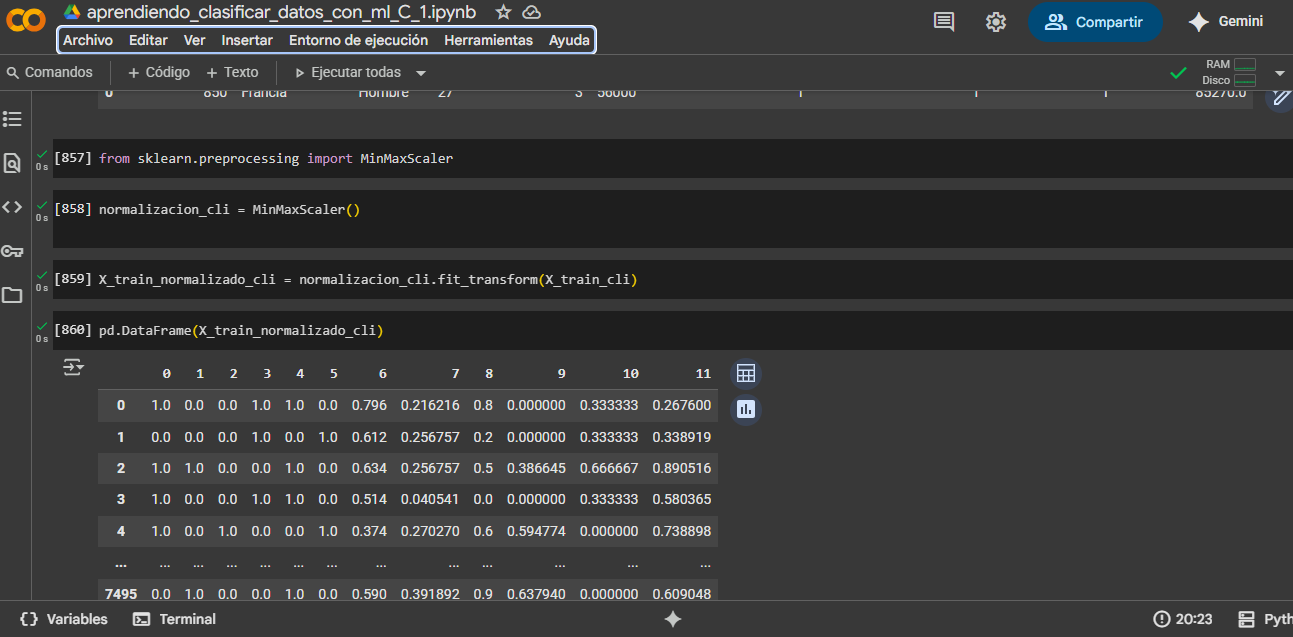Screen dimensions: 1293x637
Task: Click run status of cell 859
Action: tap(42, 279)
